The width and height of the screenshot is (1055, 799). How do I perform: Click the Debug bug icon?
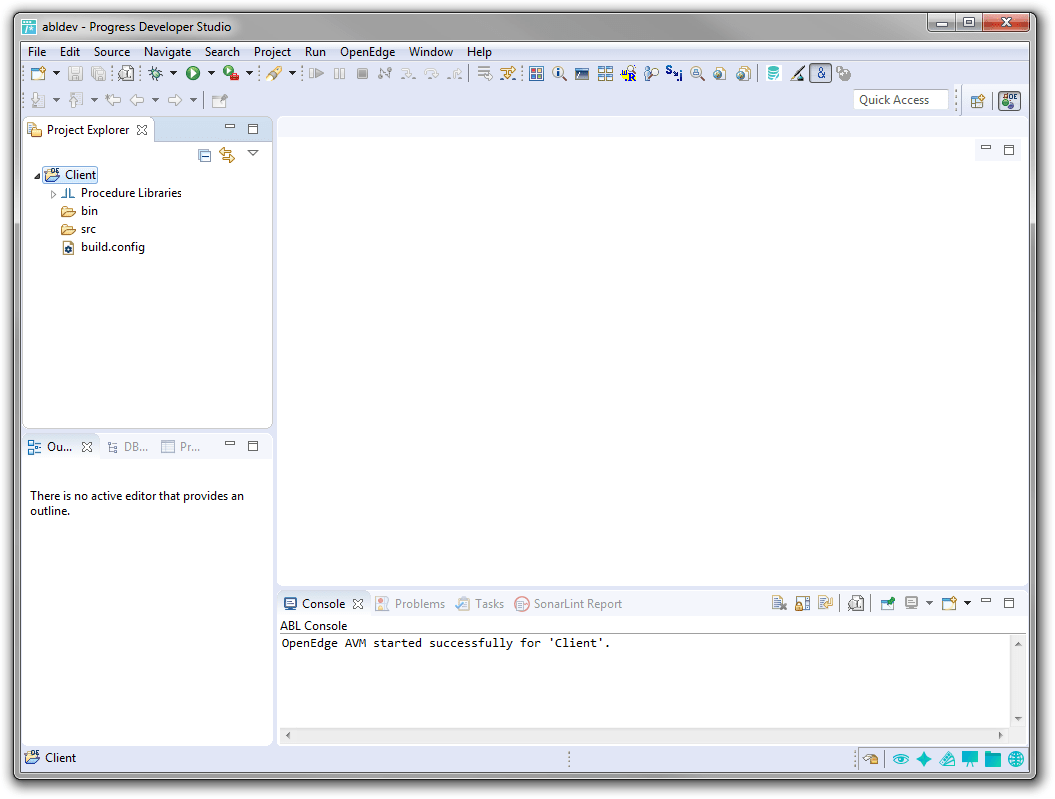[x=156, y=73]
